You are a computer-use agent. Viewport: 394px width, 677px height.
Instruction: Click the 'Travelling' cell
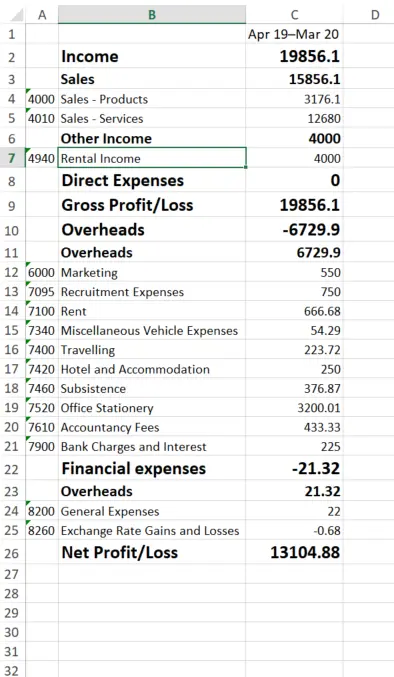152,350
